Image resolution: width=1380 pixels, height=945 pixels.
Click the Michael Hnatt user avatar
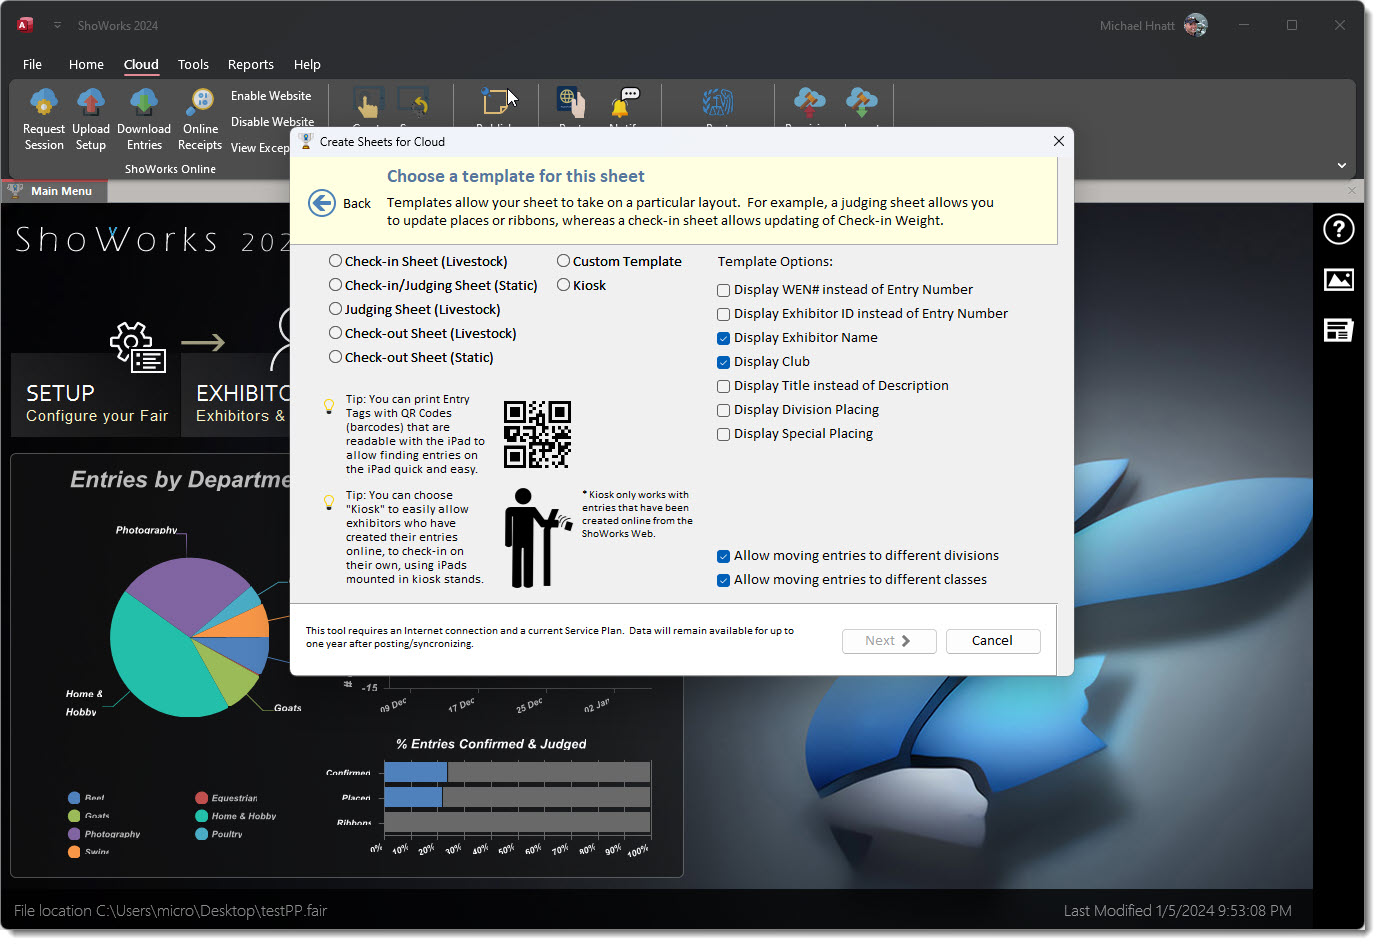click(x=1196, y=25)
